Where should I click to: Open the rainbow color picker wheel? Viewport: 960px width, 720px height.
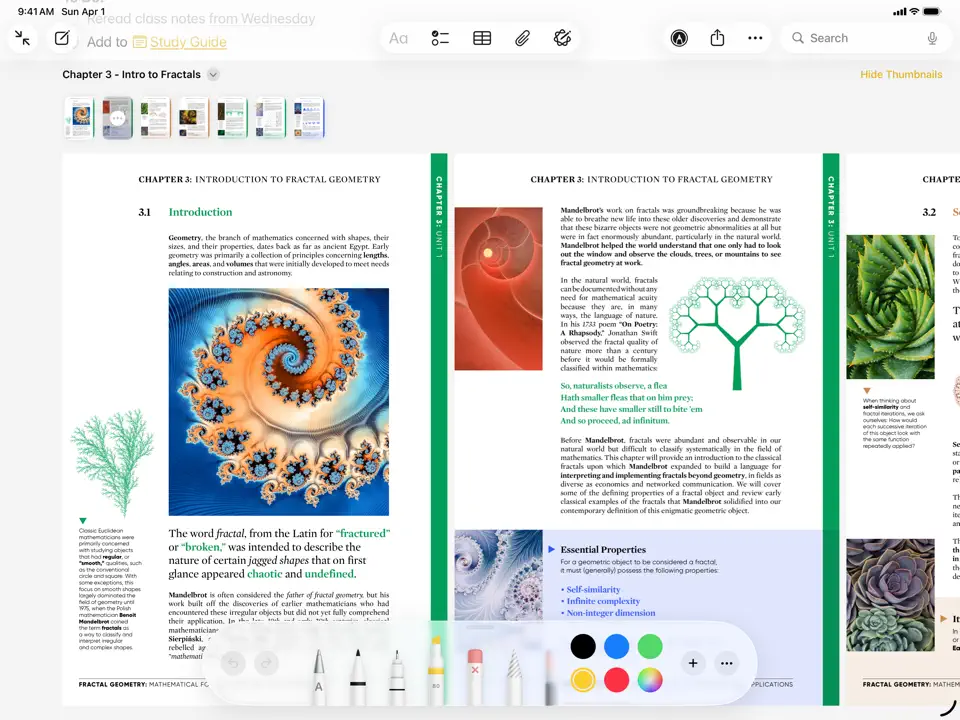coord(650,680)
